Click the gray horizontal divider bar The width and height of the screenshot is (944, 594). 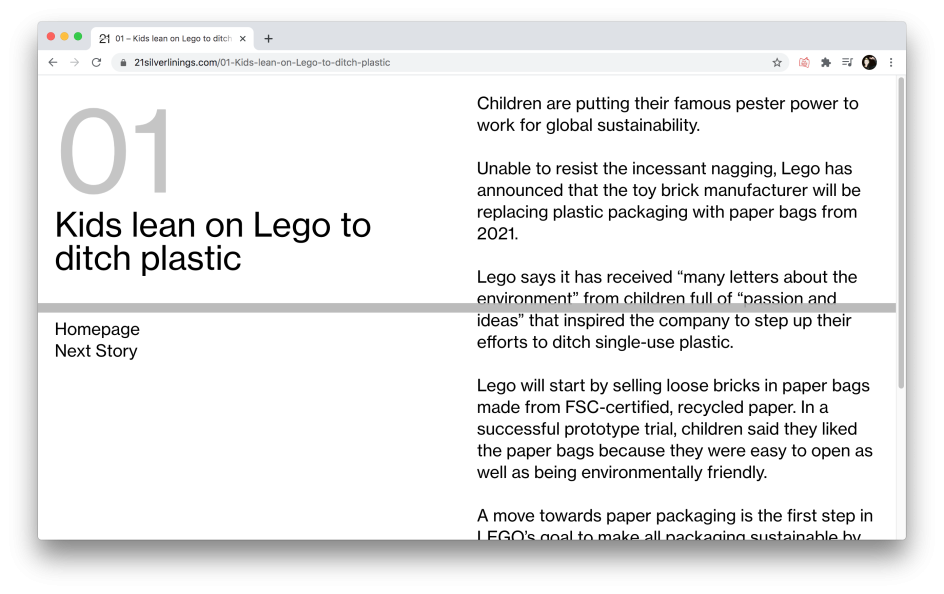[250, 308]
